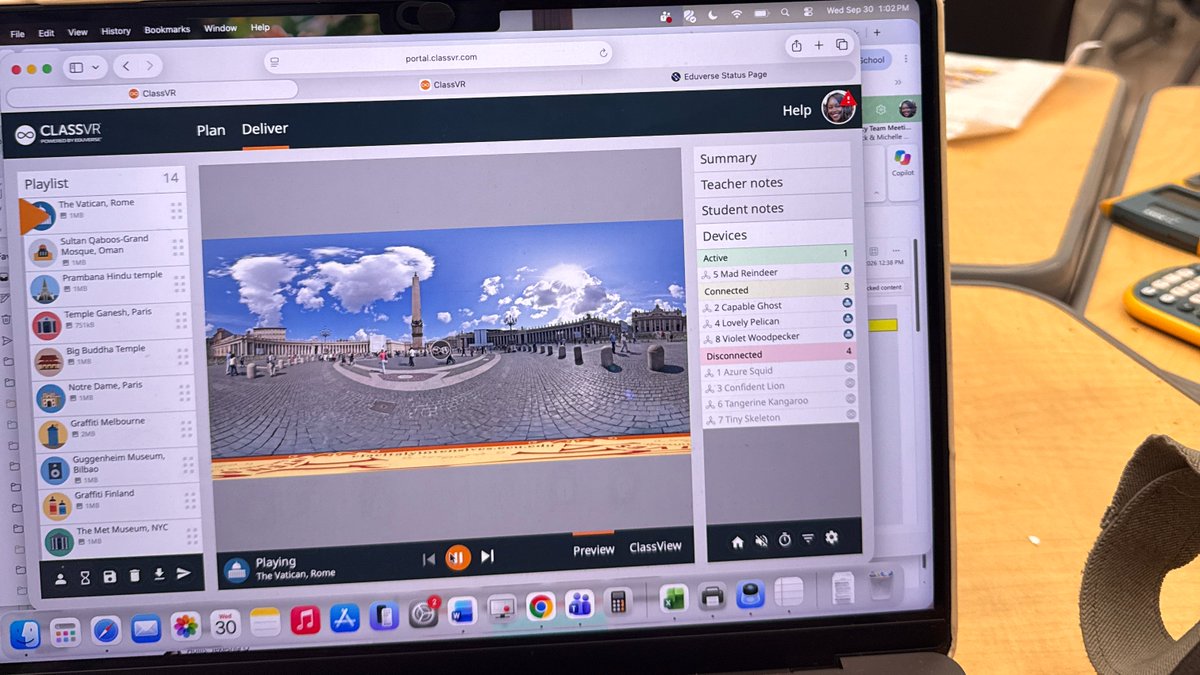Expand the Summary section

coord(772,157)
